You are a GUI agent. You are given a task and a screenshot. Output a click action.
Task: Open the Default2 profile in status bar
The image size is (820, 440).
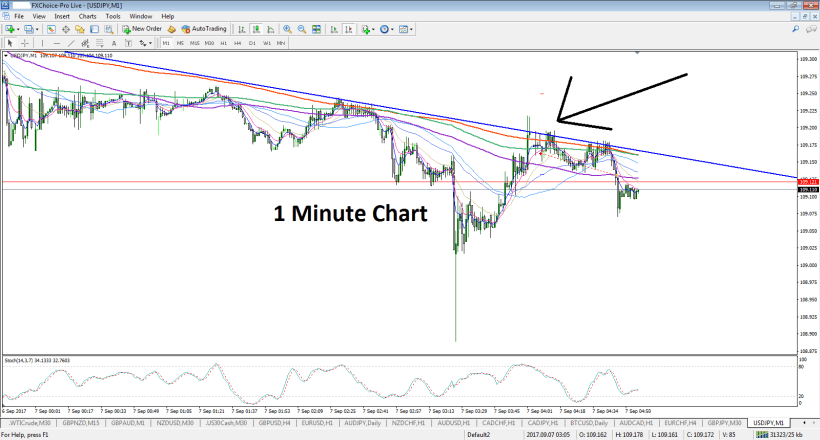click(479, 435)
